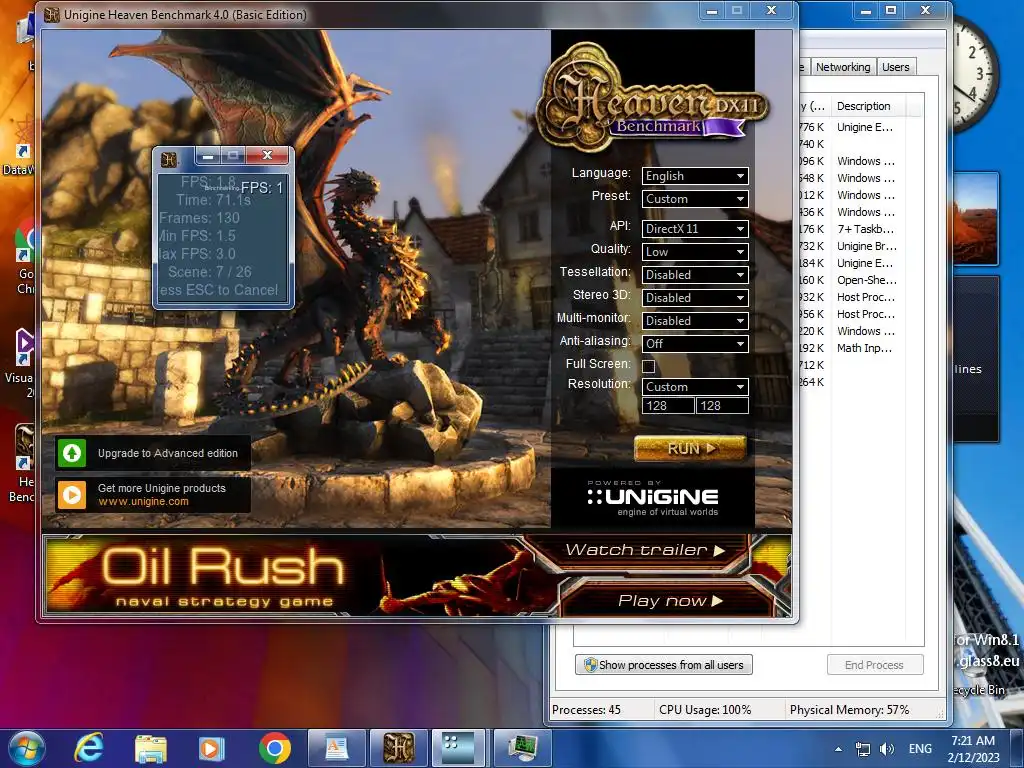Click the Google Chrome desktop shortcut
This screenshot has width=1024, height=768.
pyautogui.click(x=24, y=258)
